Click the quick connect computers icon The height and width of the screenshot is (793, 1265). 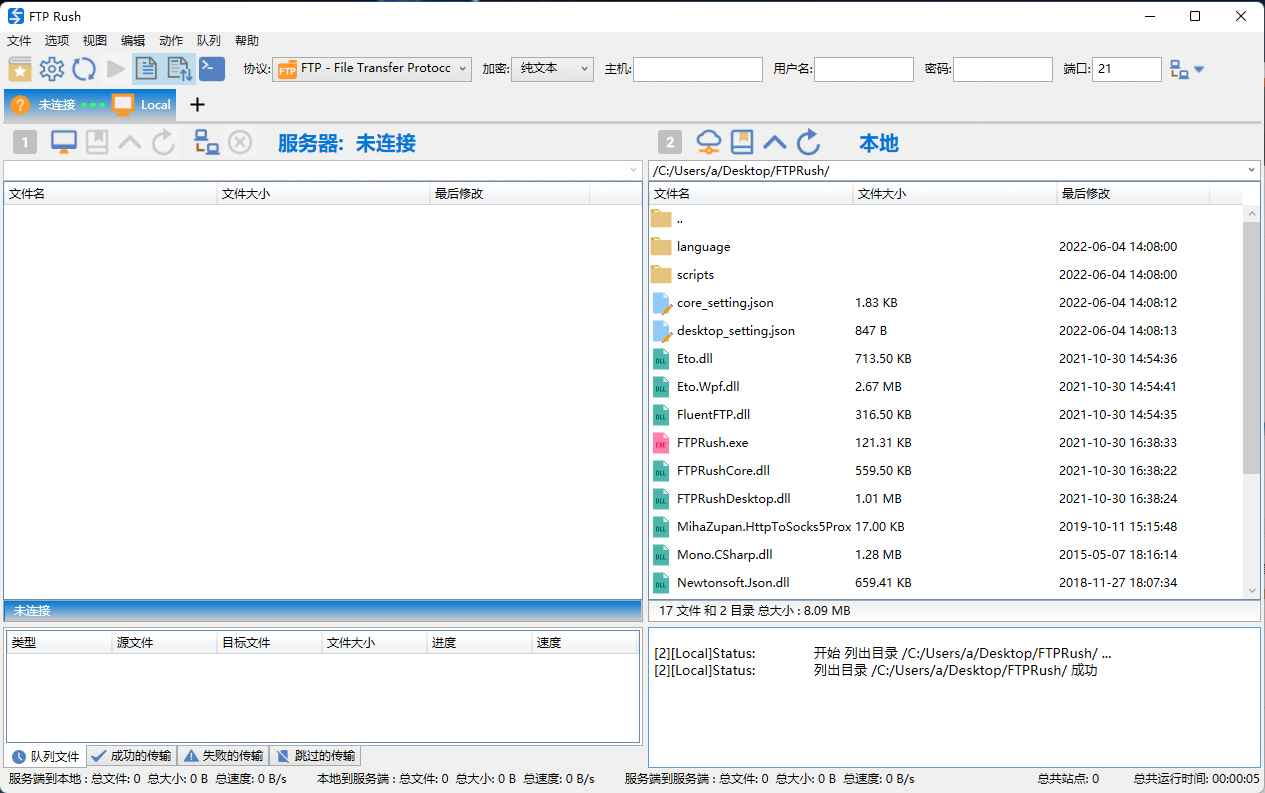click(x=1180, y=70)
